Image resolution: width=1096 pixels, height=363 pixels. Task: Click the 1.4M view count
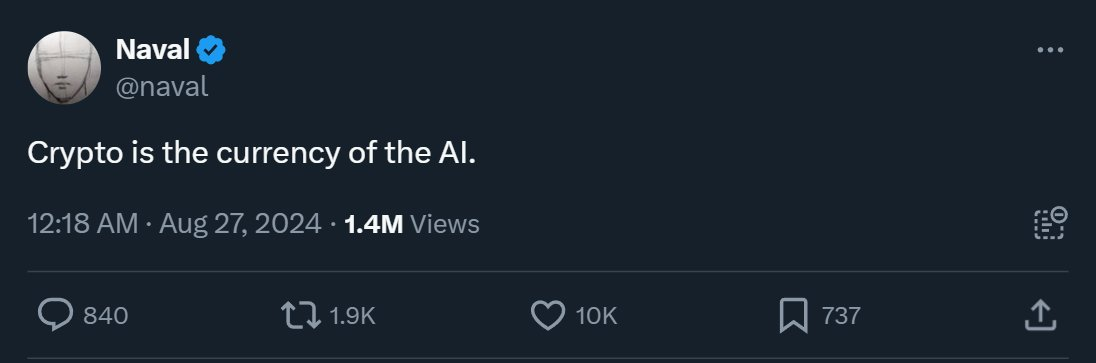pos(374,224)
